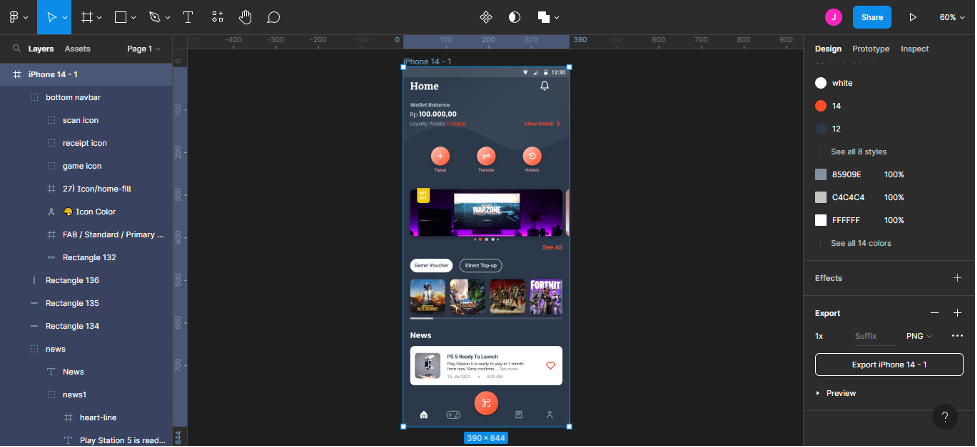Image resolution: width=977 pixels, height=447 pixels.
Task: Open the Resources components tool
Action: tap(217, 17)
